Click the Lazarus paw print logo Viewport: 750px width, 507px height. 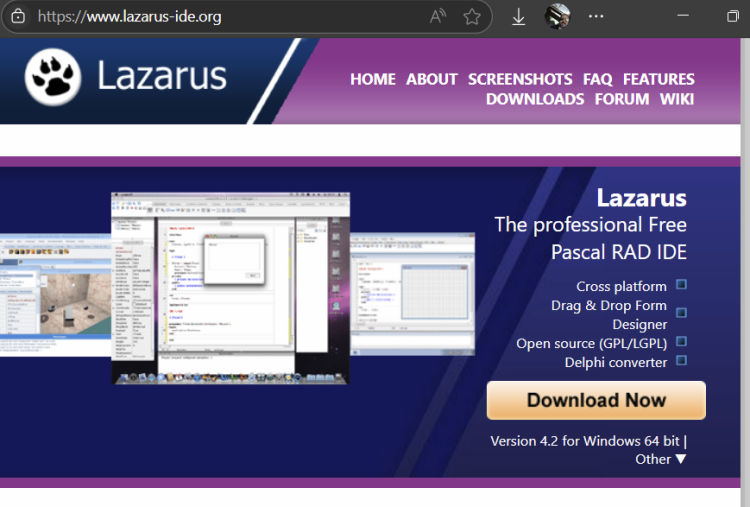click(x=53, y=77)
